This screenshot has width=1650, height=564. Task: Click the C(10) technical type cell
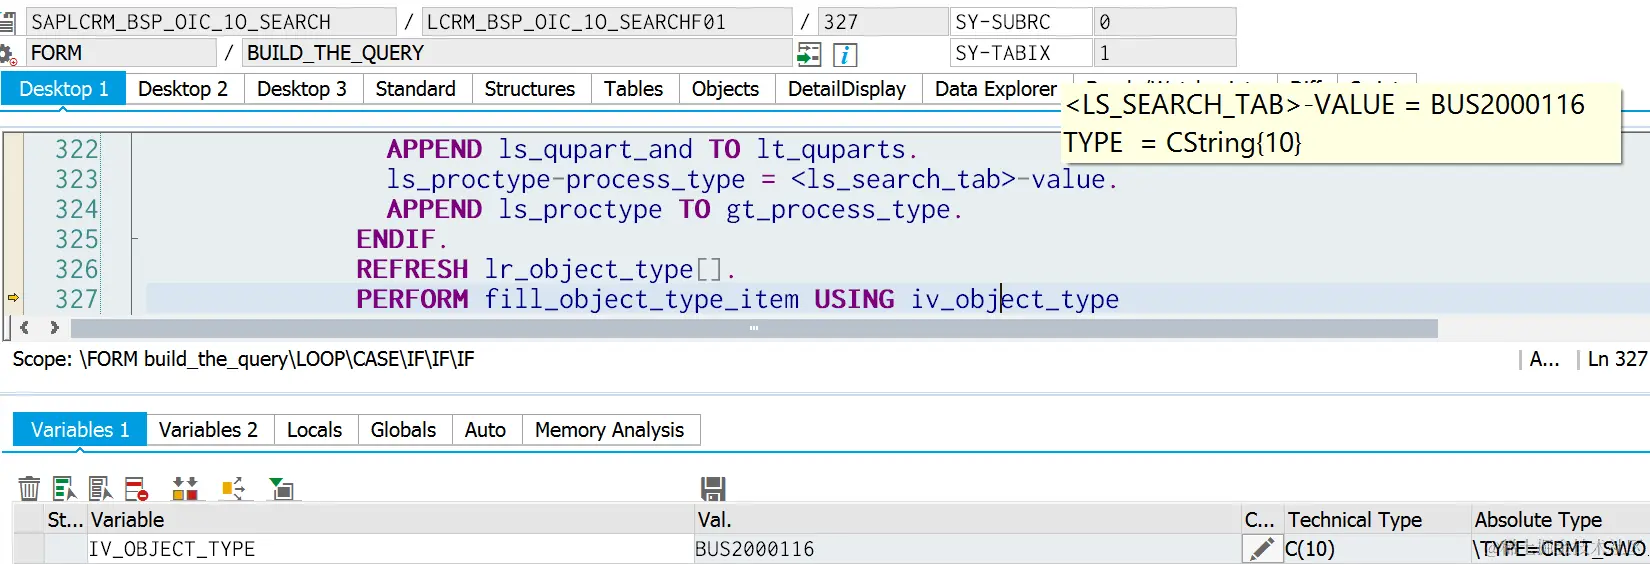click(1376, 549)
